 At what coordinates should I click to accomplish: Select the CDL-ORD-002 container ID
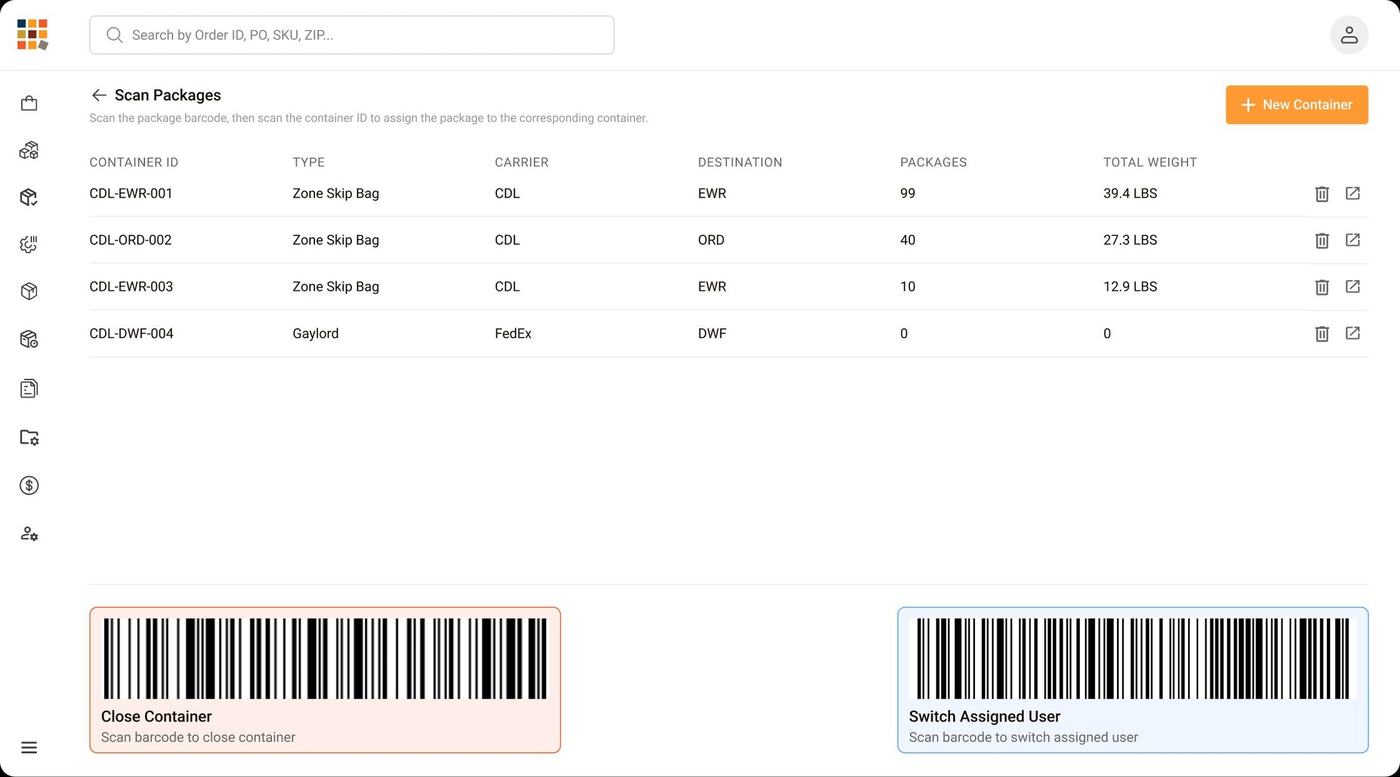pos(131,240)
